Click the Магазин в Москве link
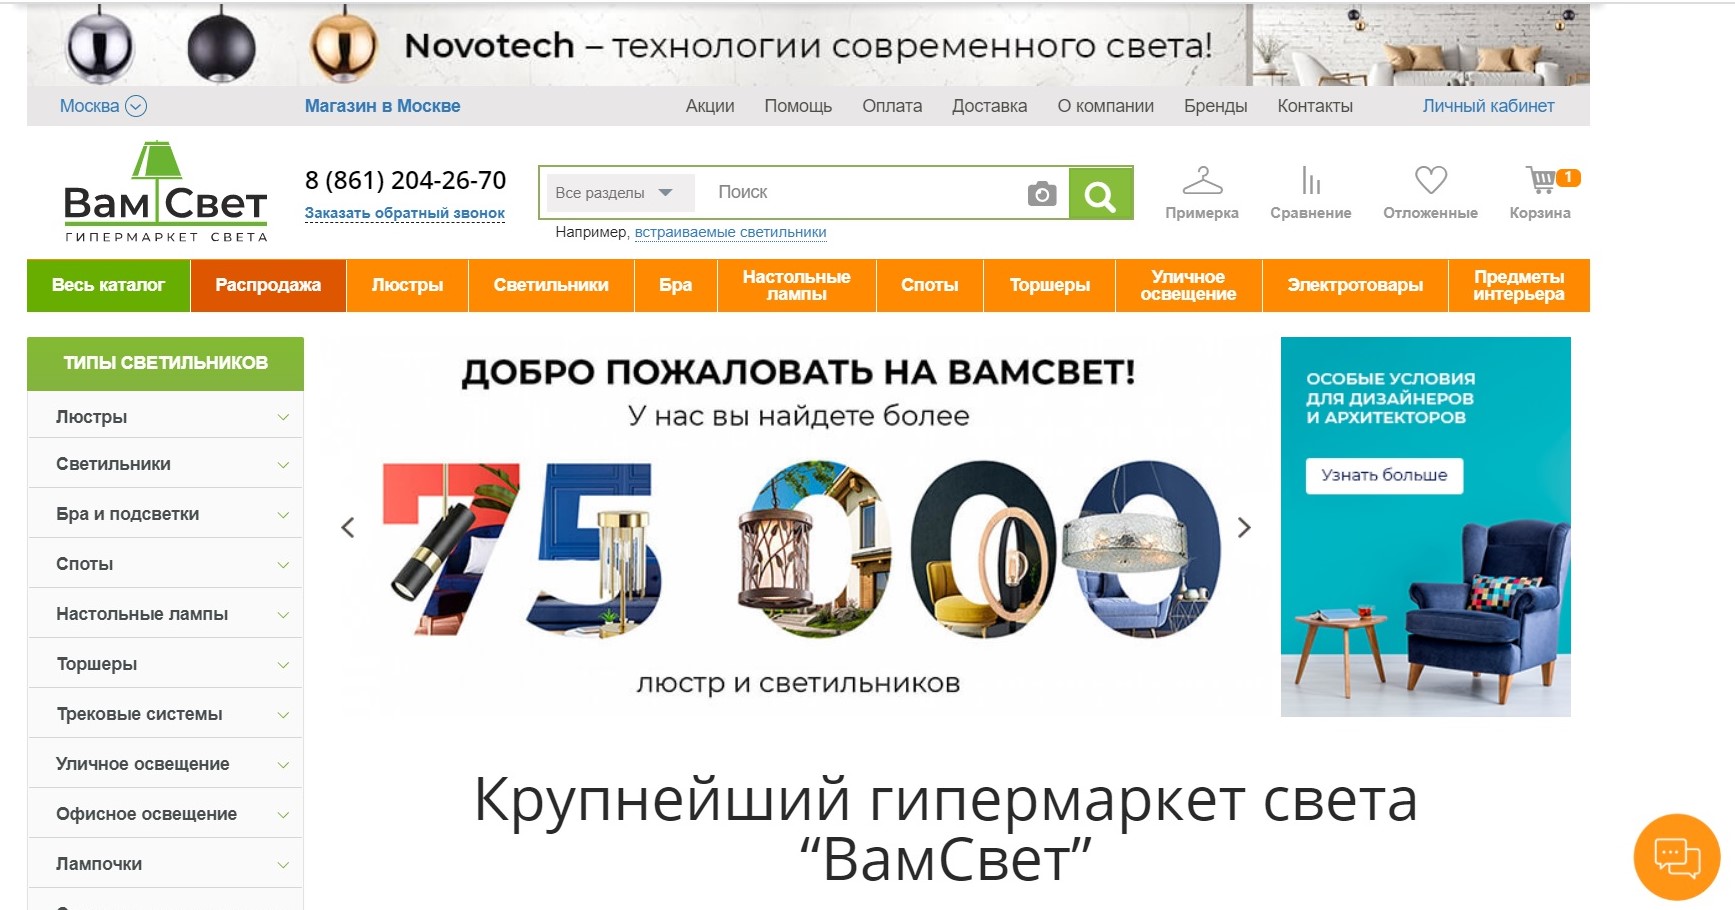 tap(382, 106)
